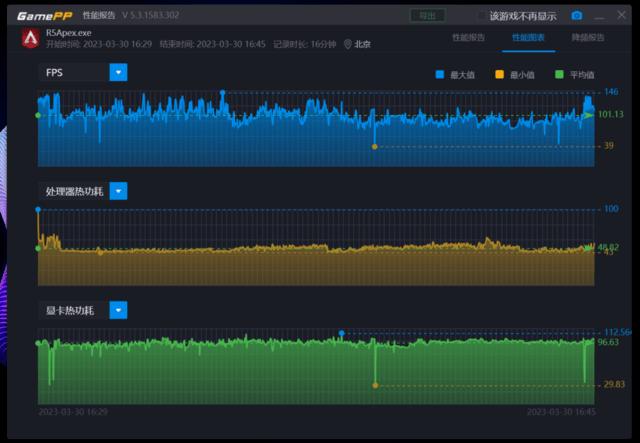Click the location pin icon beside 北京
640x443 pixels.
pos(348,44)
